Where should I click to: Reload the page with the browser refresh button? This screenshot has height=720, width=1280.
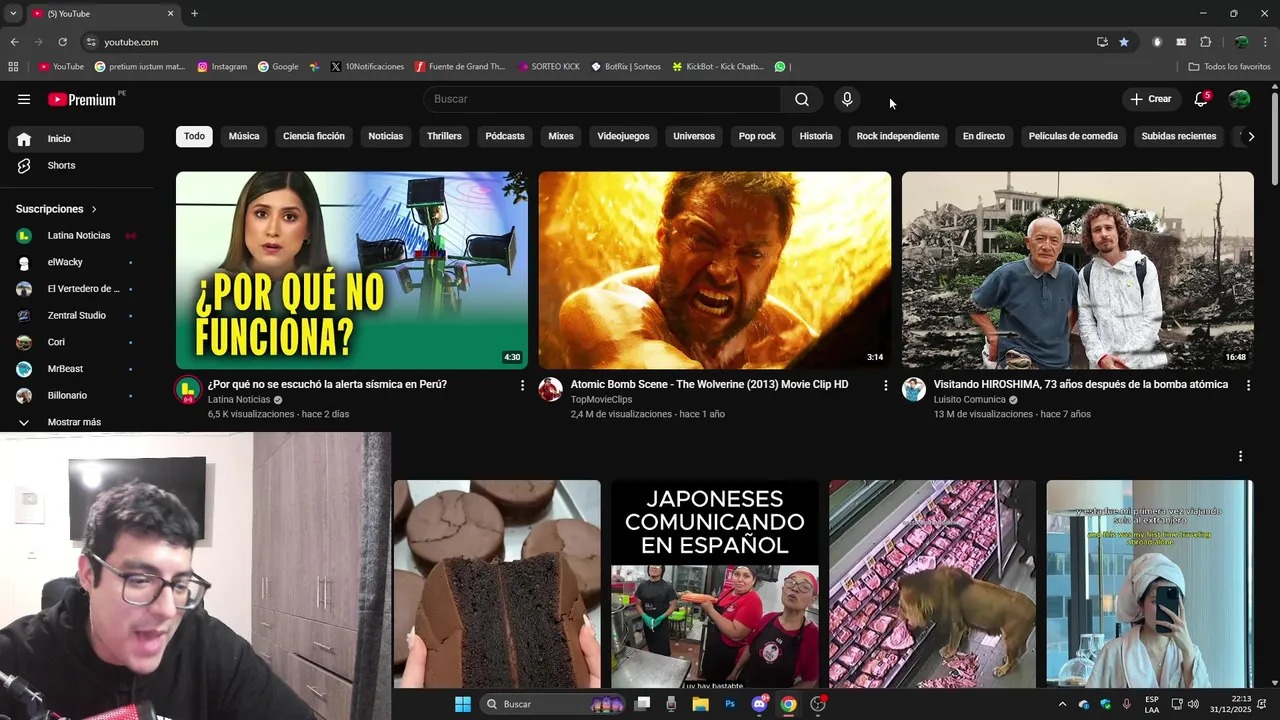pyautogui.click(x=62, y=42)
